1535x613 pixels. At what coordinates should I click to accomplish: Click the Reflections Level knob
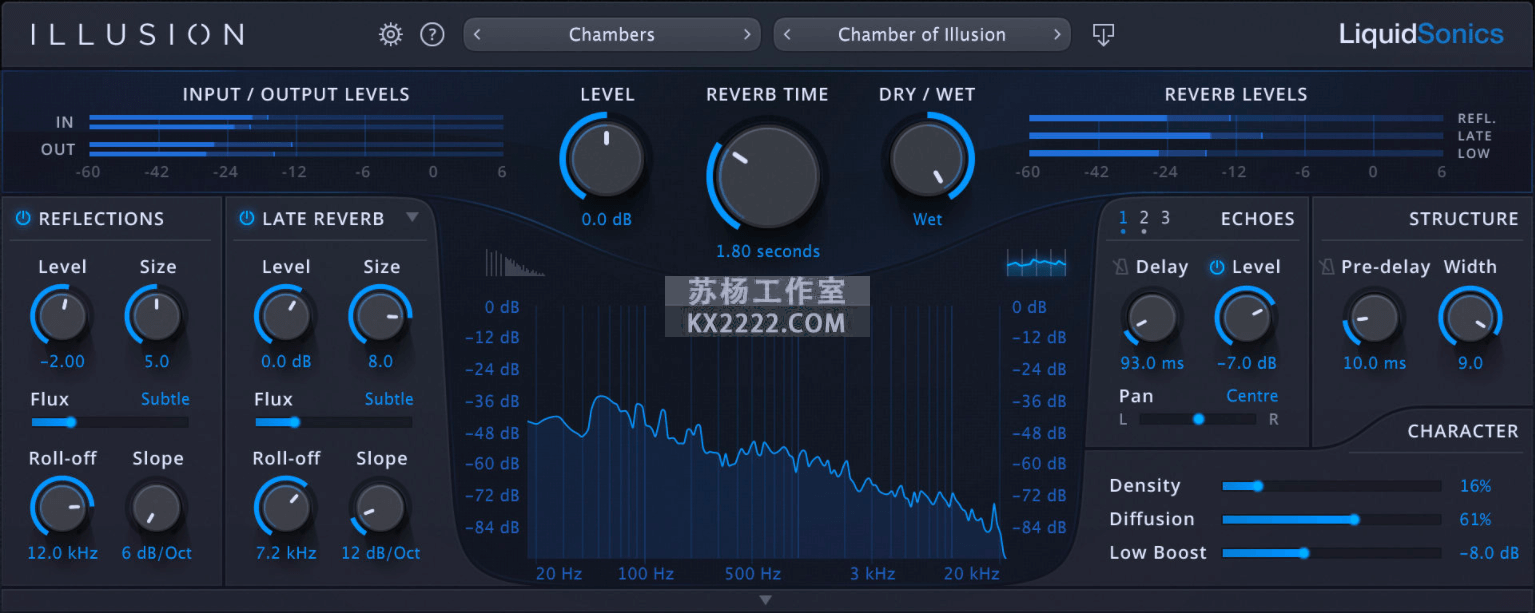[x=62, y=316]
